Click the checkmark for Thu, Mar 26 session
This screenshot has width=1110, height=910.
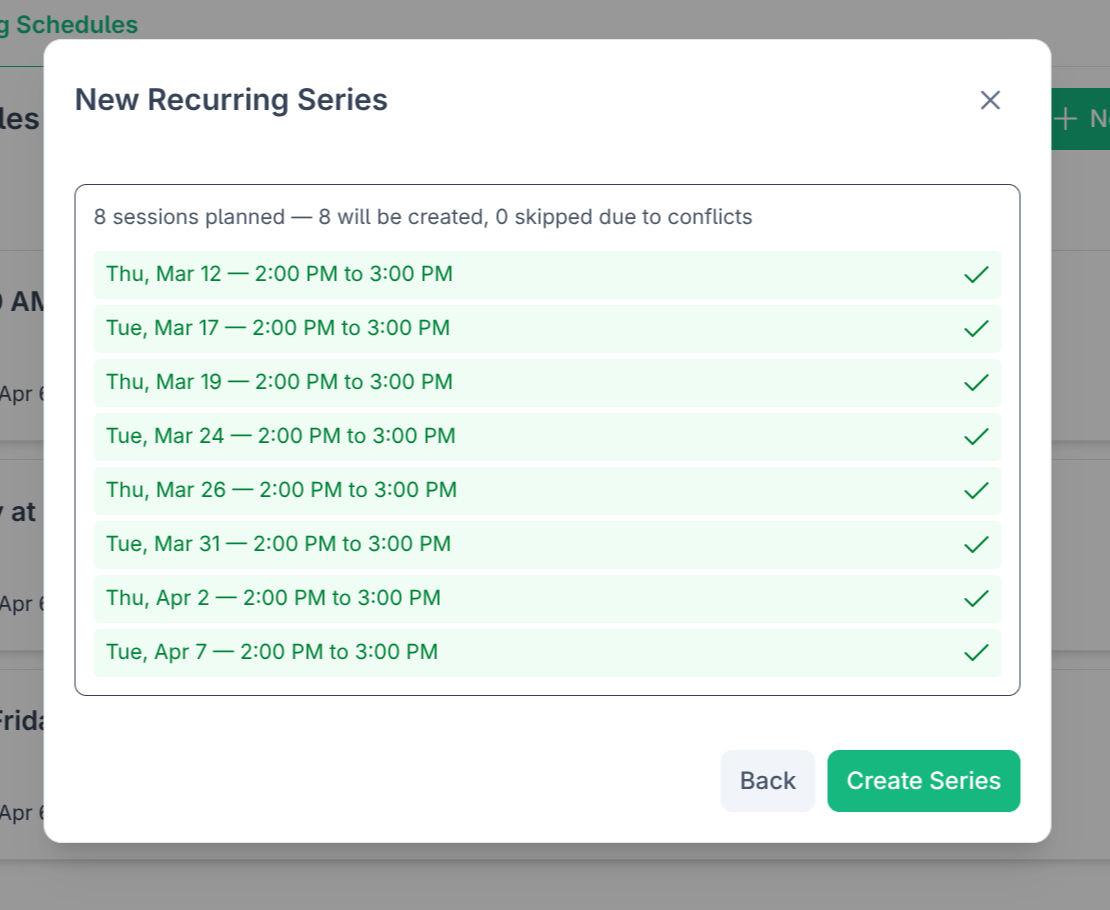(976, 490)
